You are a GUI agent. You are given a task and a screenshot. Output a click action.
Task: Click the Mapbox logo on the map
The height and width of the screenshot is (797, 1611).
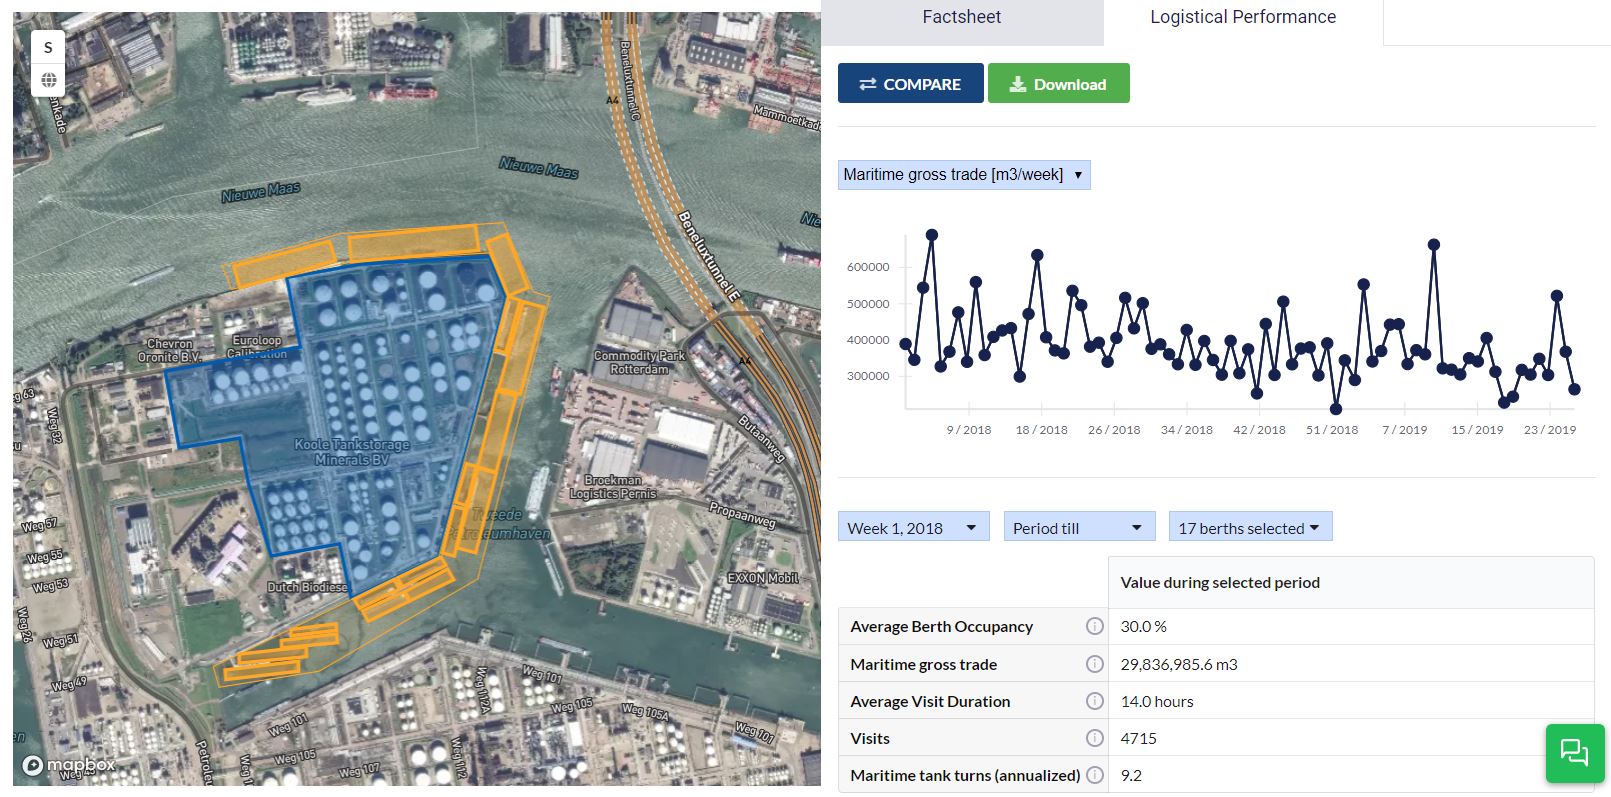pyautogui.click(x=68, y=765)
